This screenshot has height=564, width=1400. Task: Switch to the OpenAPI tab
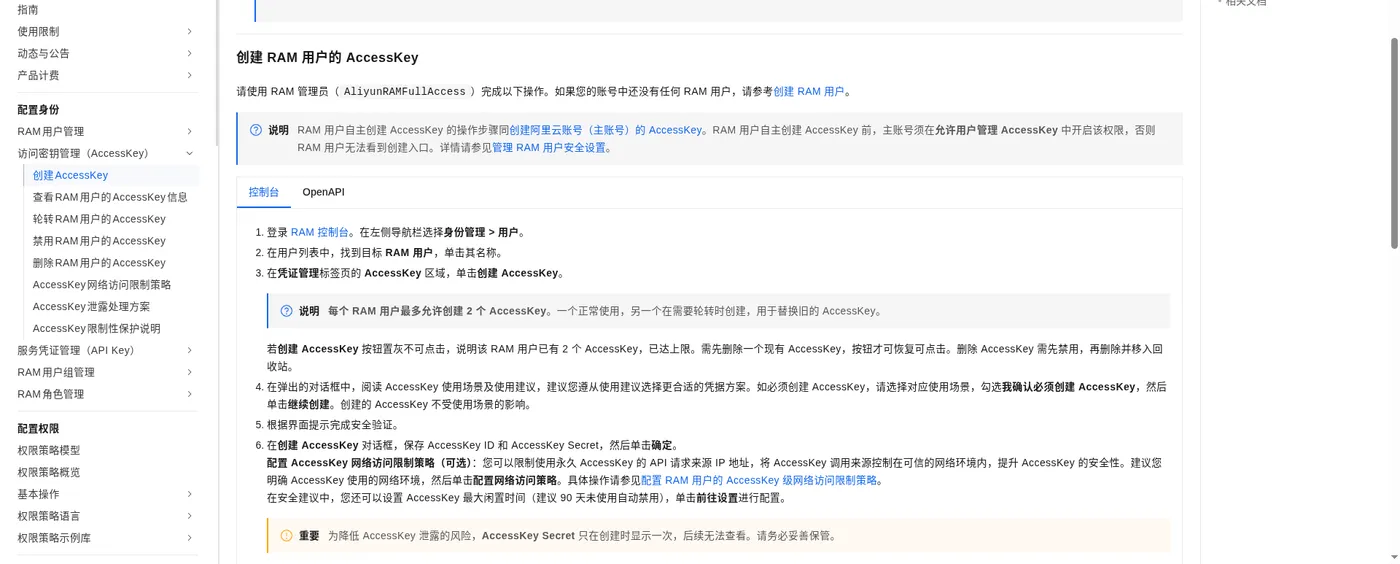[323, 192]
